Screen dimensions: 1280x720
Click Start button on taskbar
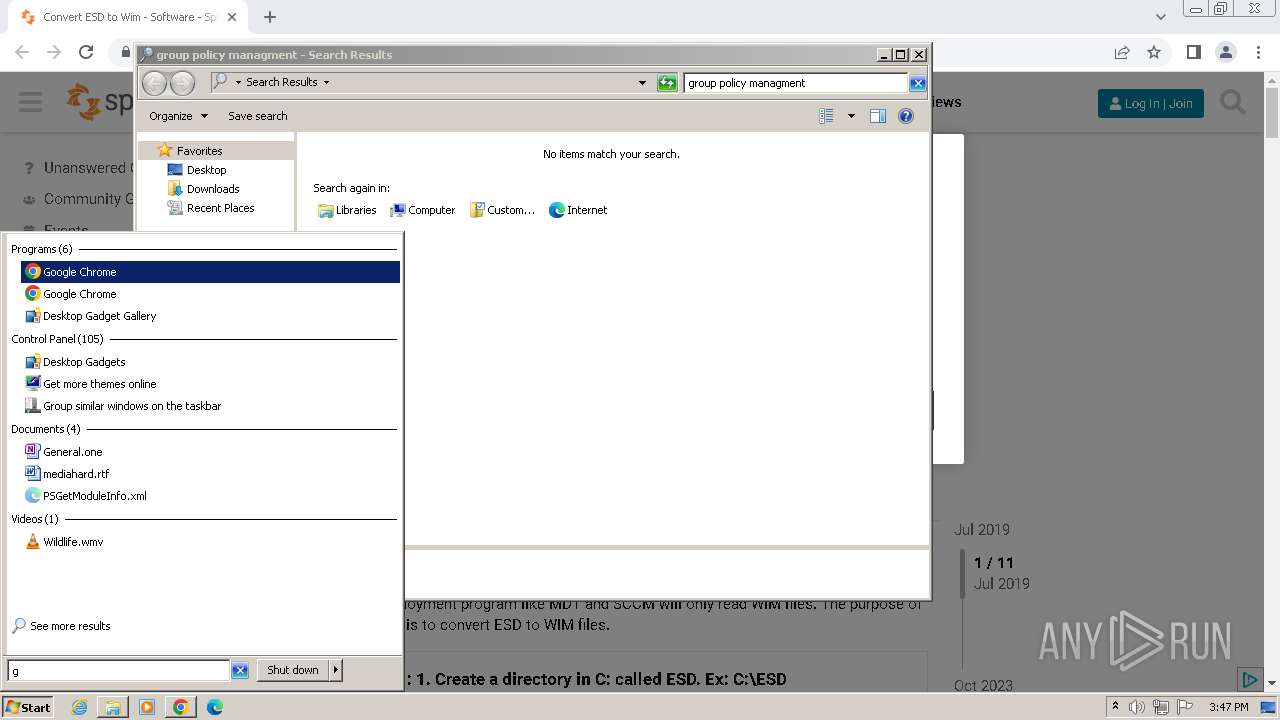click(27, 707)
